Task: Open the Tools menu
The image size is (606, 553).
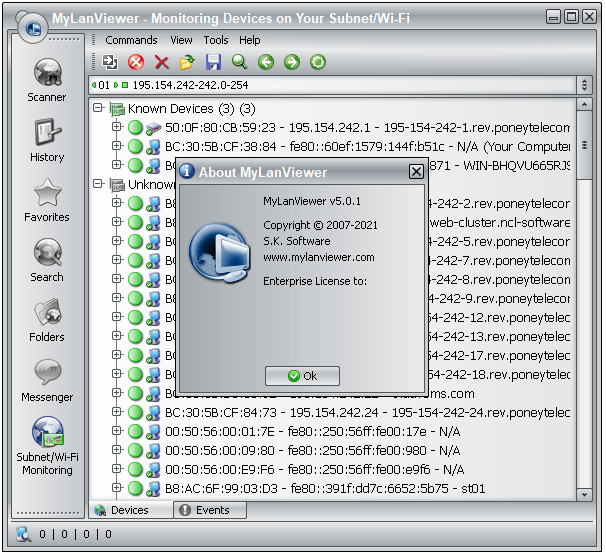Action: tap(216, 40)
